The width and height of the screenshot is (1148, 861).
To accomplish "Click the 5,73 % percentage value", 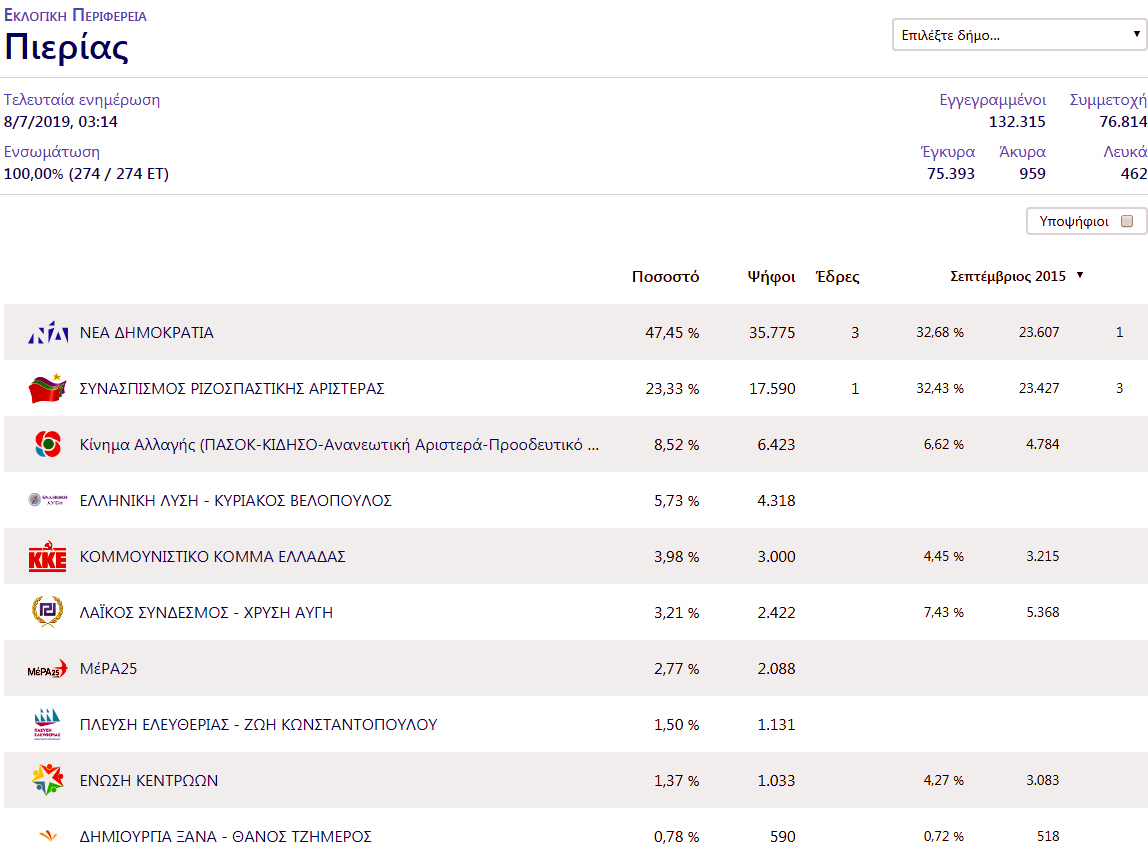I will pyautogui.click(x=676, y=501).
